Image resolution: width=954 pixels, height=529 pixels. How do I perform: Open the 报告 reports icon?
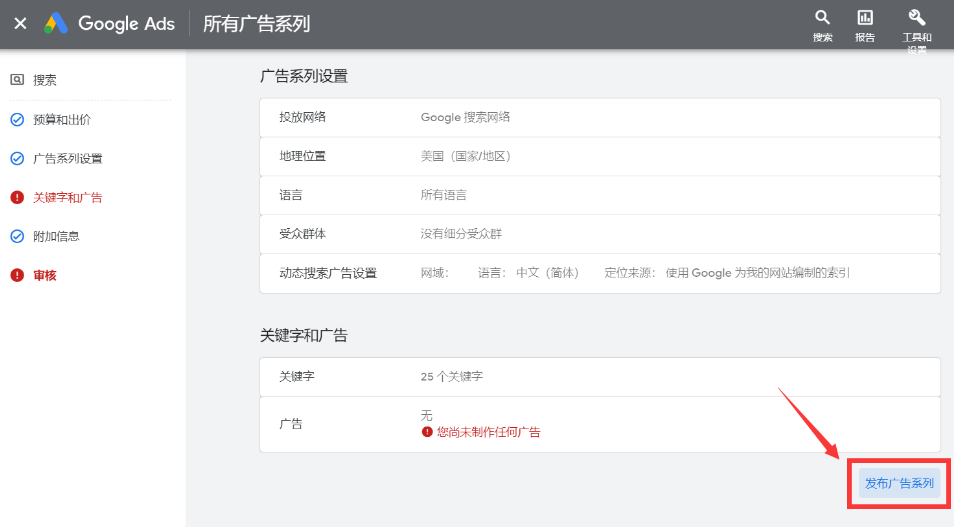(865, 18)
